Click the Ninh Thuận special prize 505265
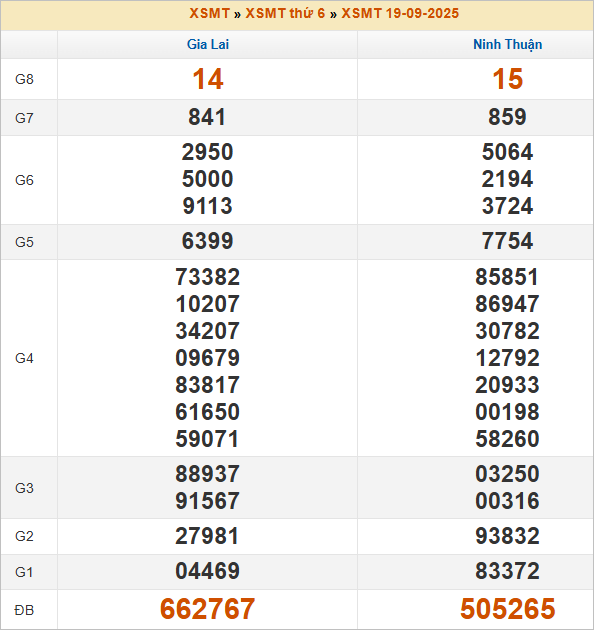Screen dimensions: 594x630 pyautogui.click(x=508, y=609)
